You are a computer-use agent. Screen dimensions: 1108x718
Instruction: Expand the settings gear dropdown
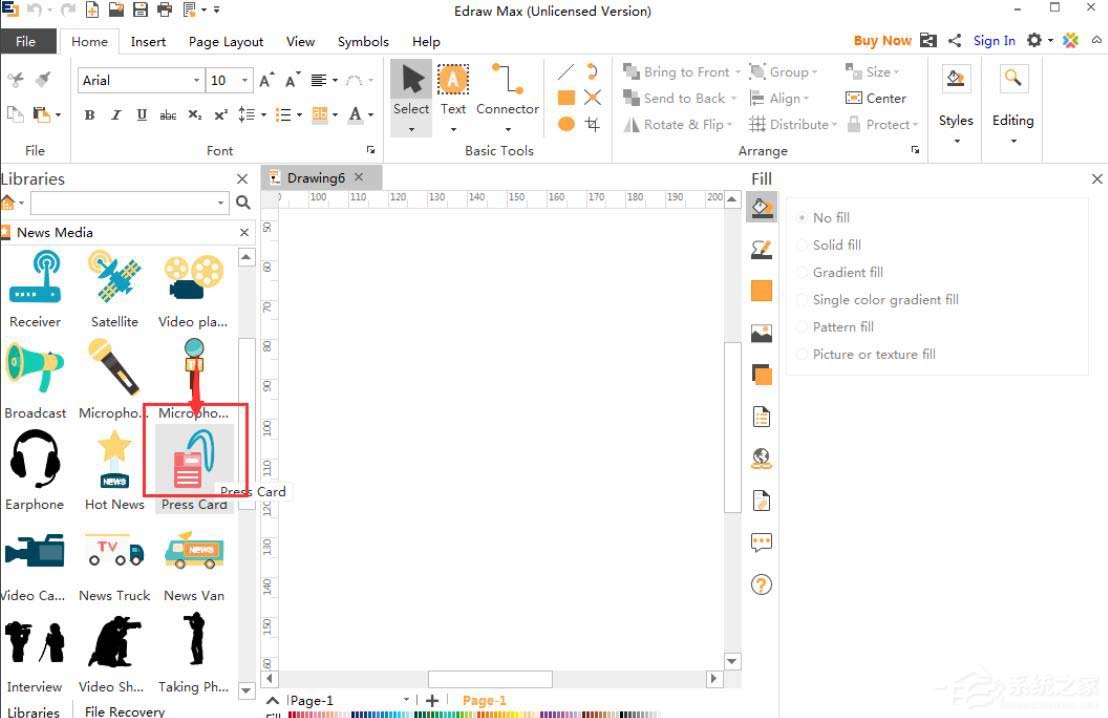pyautogui.click(x=1050, y=40)
